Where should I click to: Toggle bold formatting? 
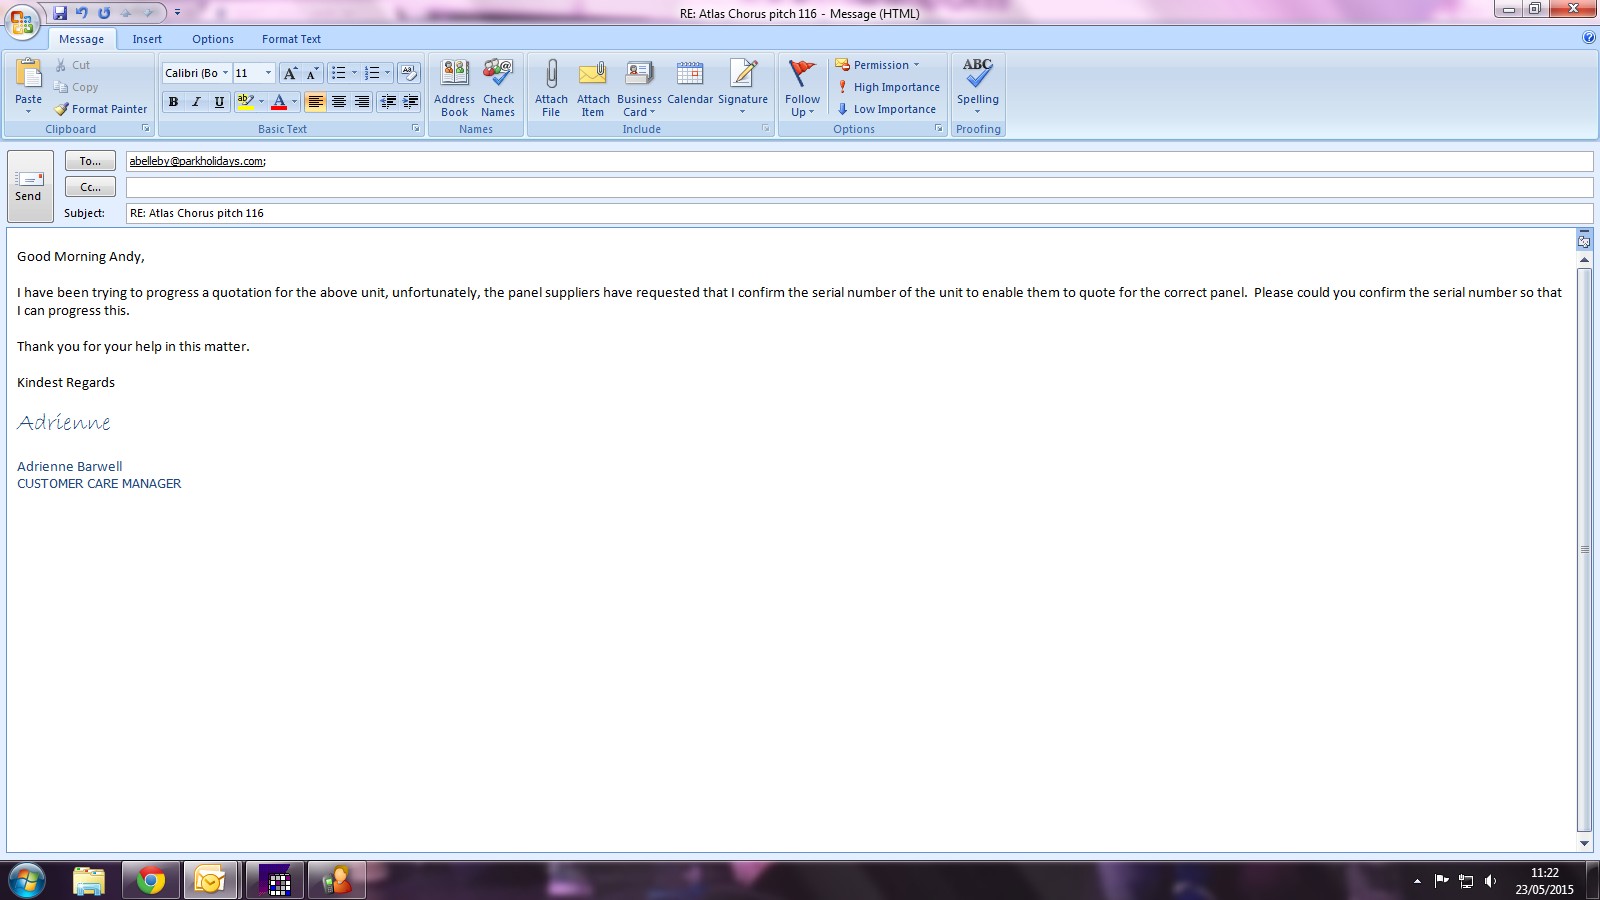[x=173, y=102]
